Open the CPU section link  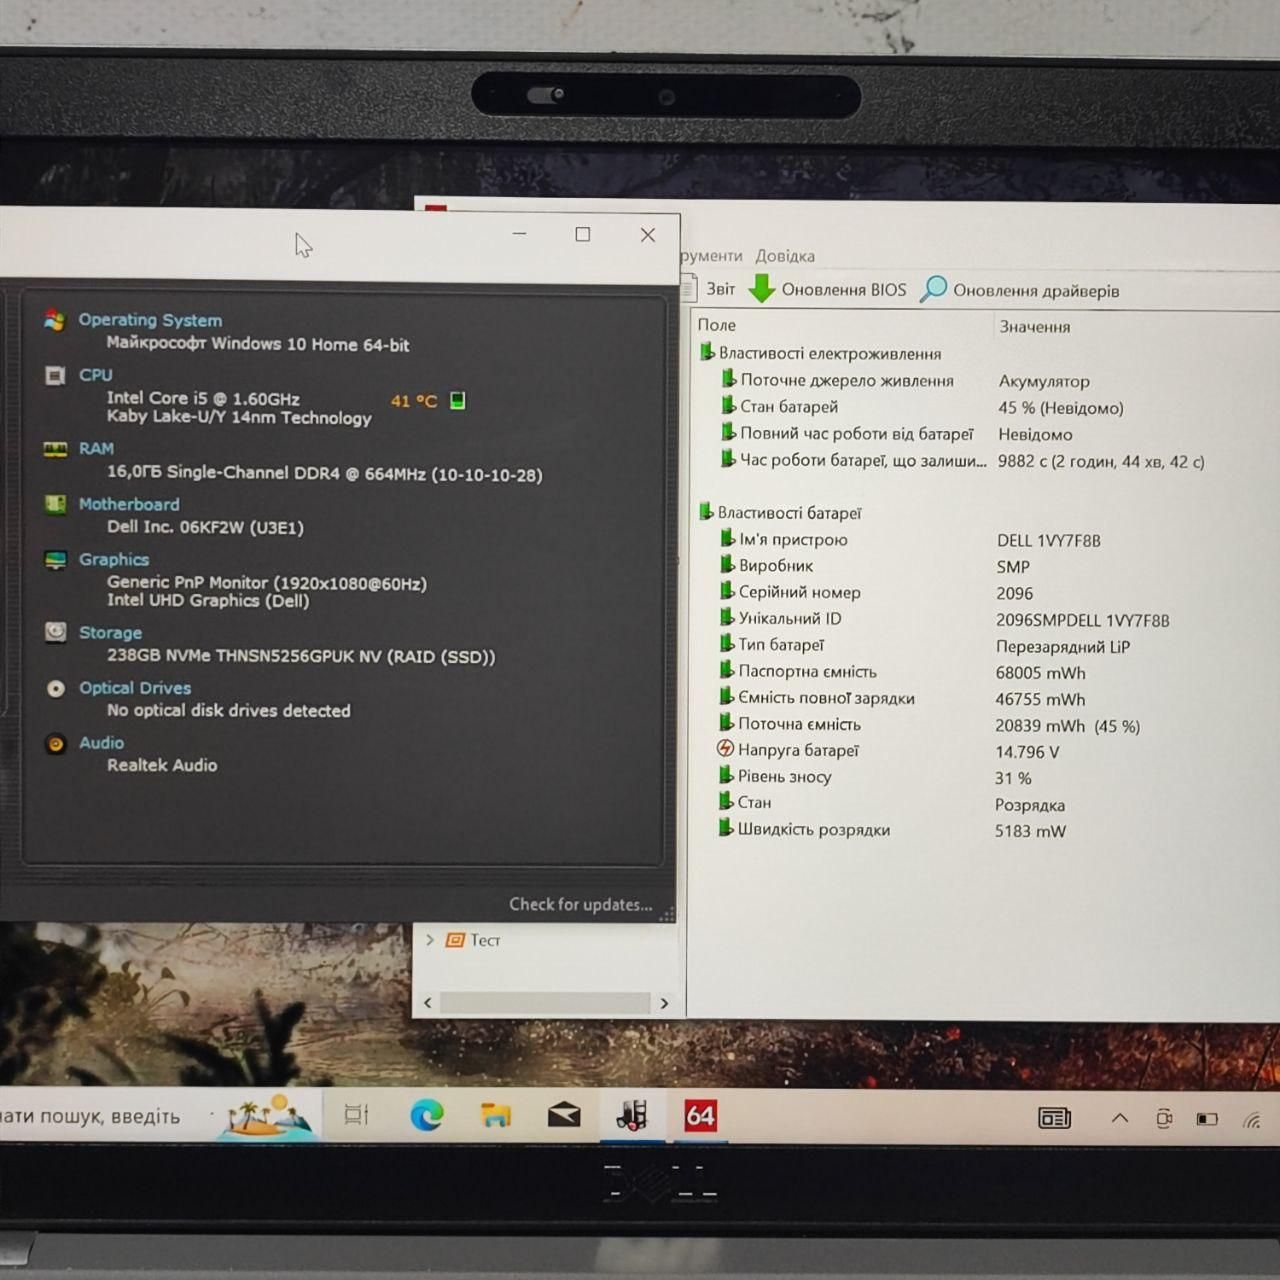coord(96,375)
